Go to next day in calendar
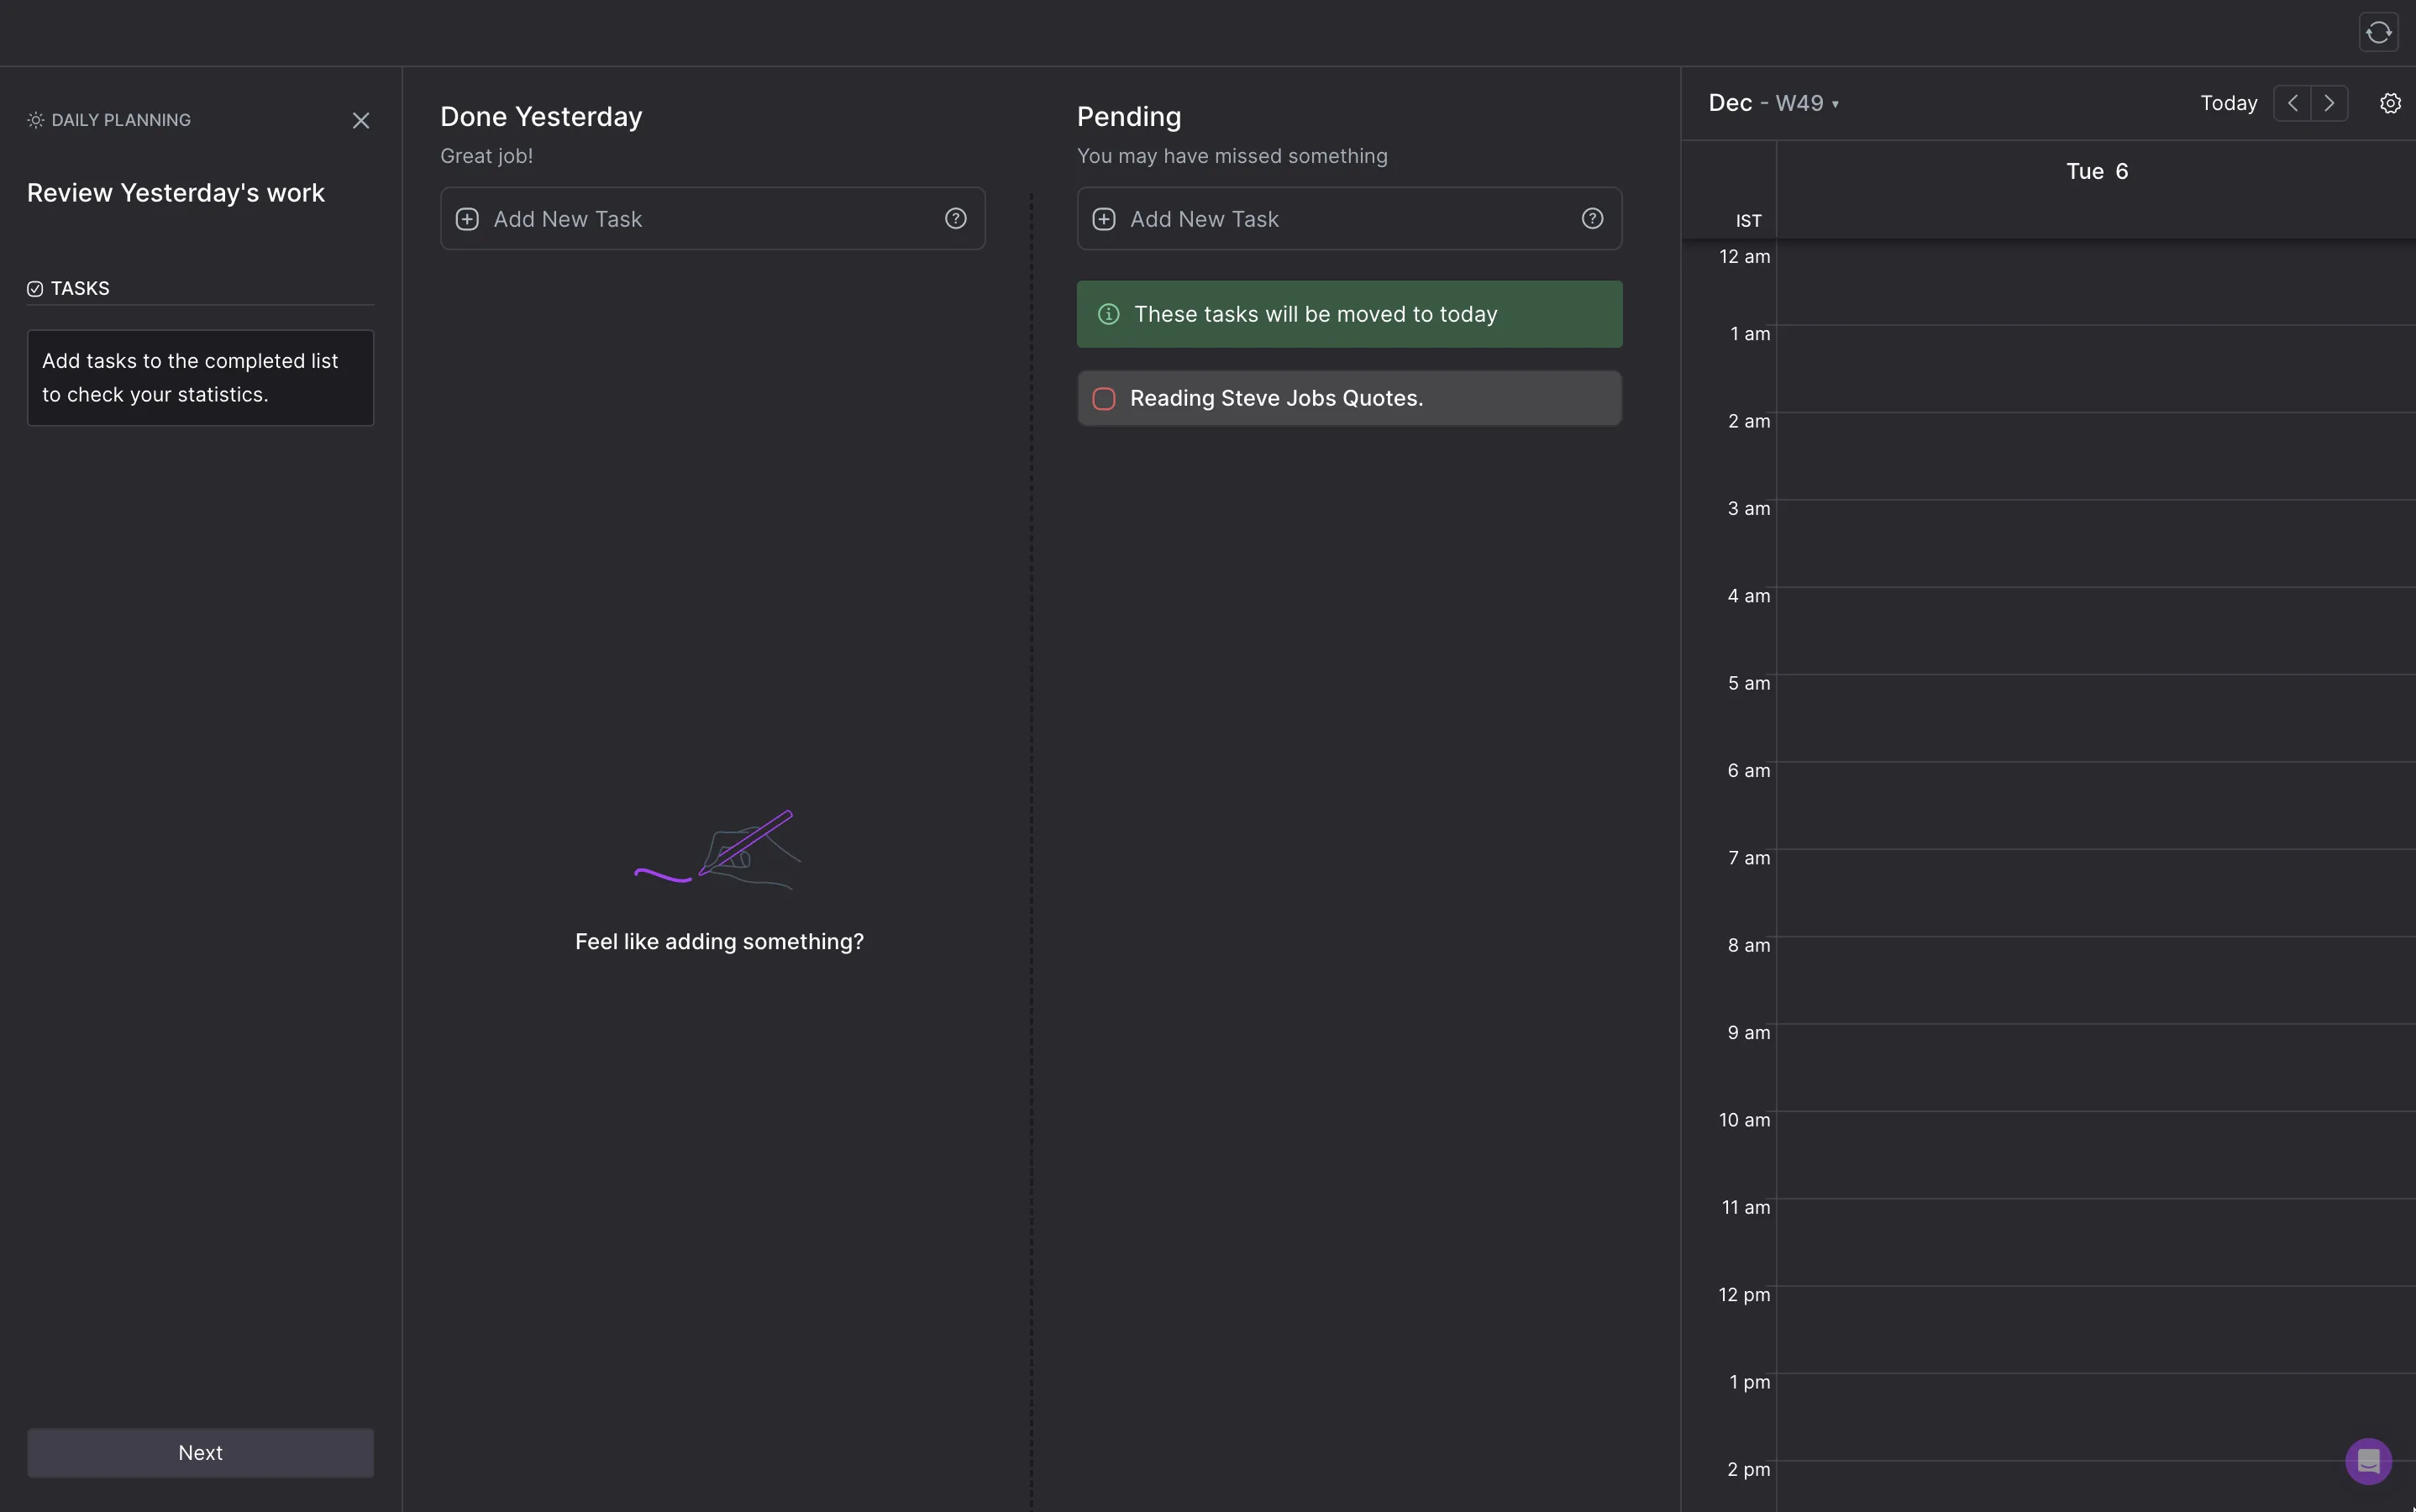The width and height of the screenshot is (2416, 1512). click(2329, 103)
